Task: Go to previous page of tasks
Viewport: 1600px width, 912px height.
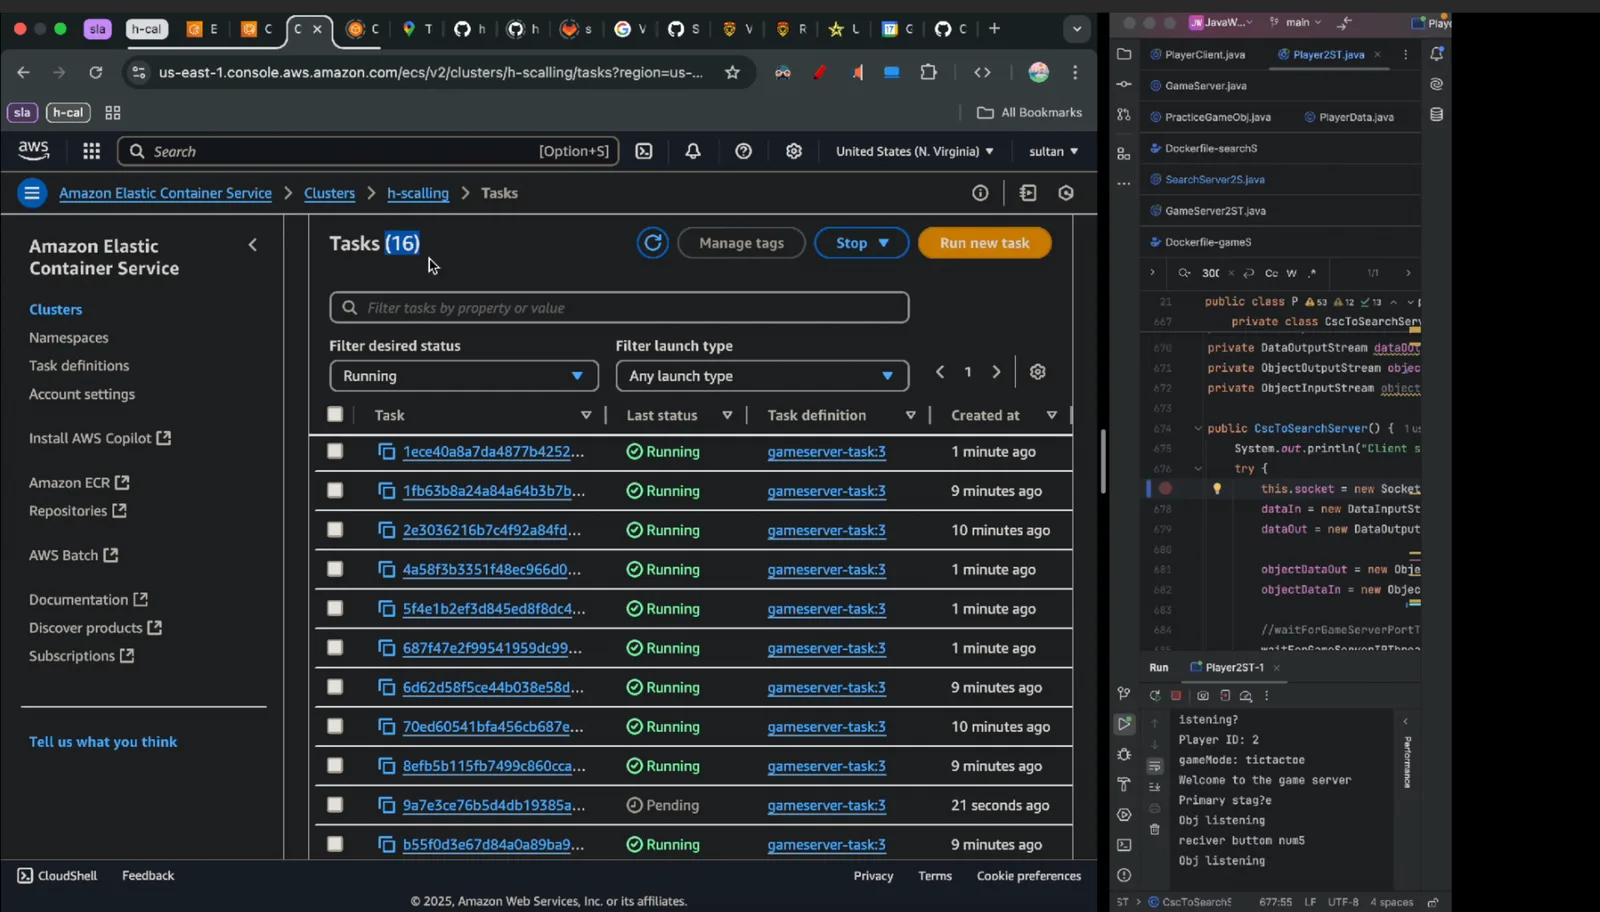Action: point(940,372)
